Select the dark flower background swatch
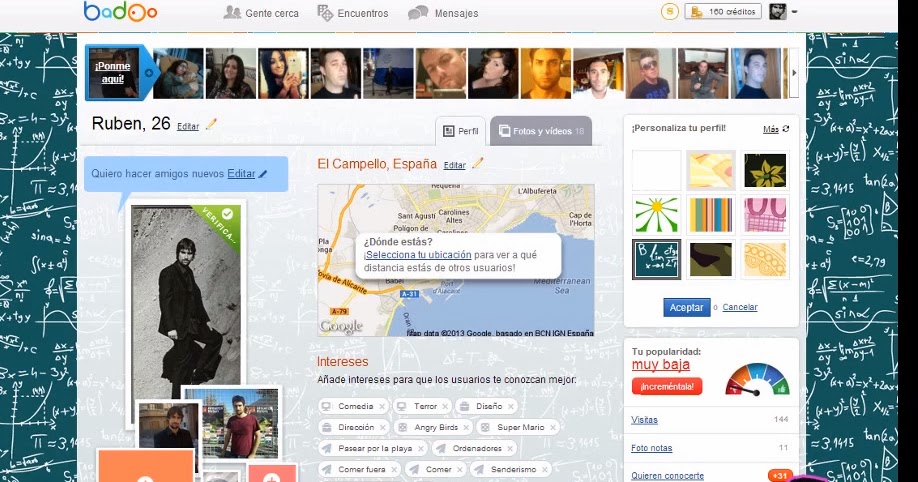 click(765, 170)
